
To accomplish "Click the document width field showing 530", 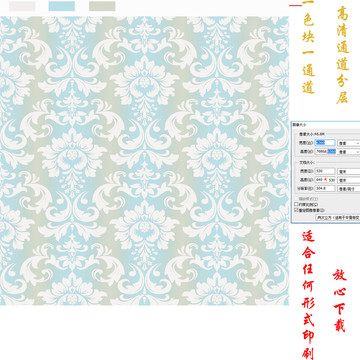I will (x=325, y=171).
